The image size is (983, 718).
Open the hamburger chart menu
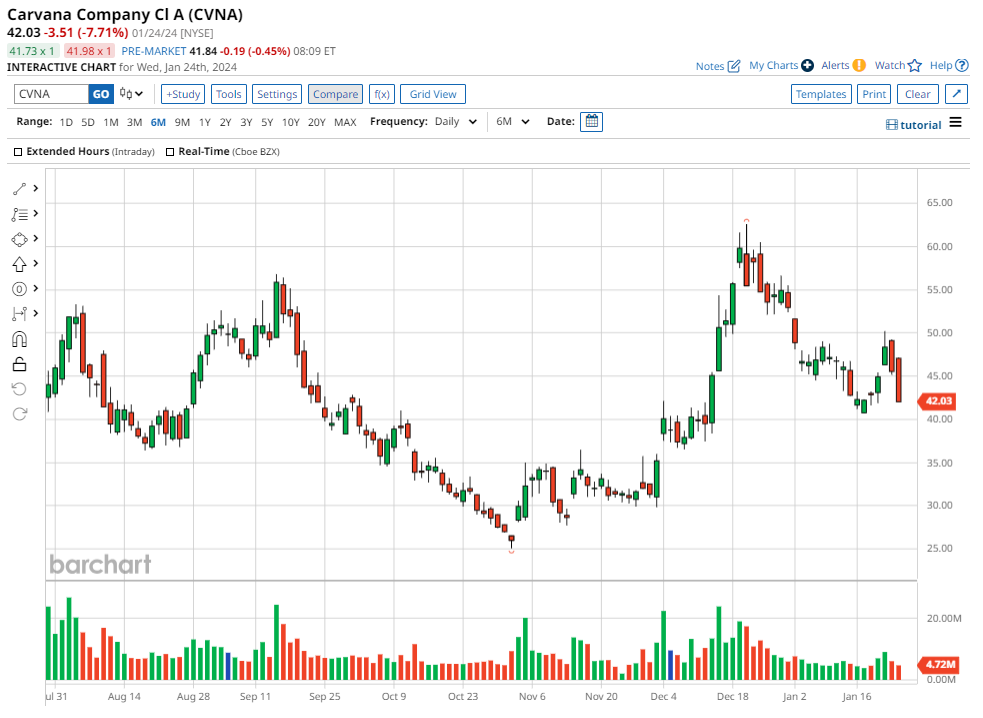click(x=955, y=122)
